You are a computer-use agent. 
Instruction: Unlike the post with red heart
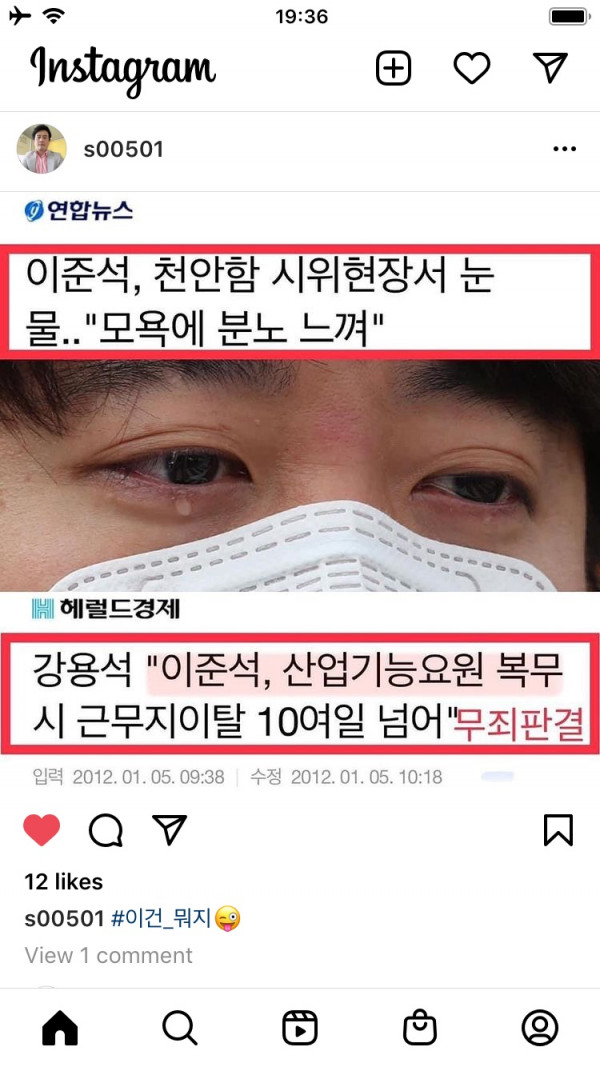pos(42,830)
